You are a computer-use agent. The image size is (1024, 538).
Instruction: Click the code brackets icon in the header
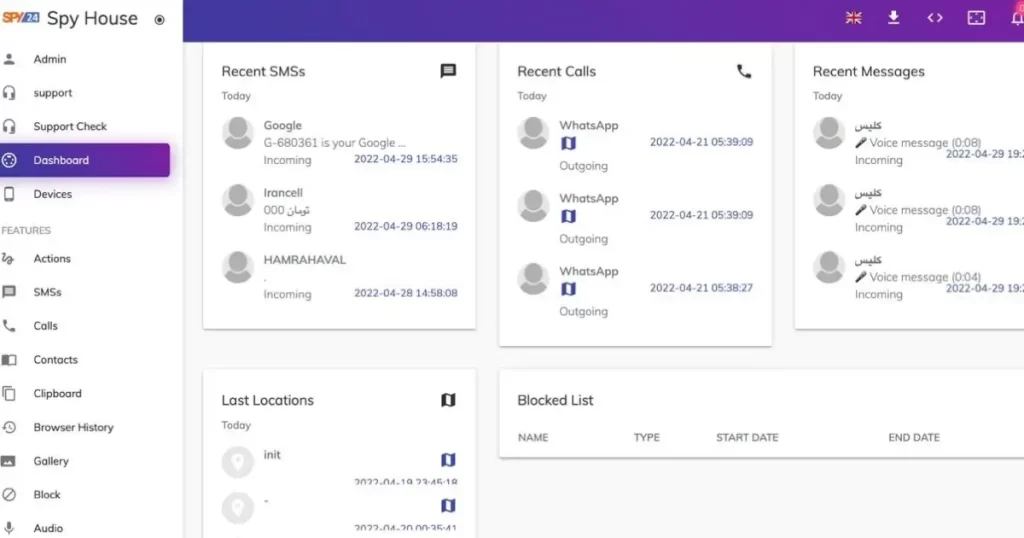tap(935, 18)
